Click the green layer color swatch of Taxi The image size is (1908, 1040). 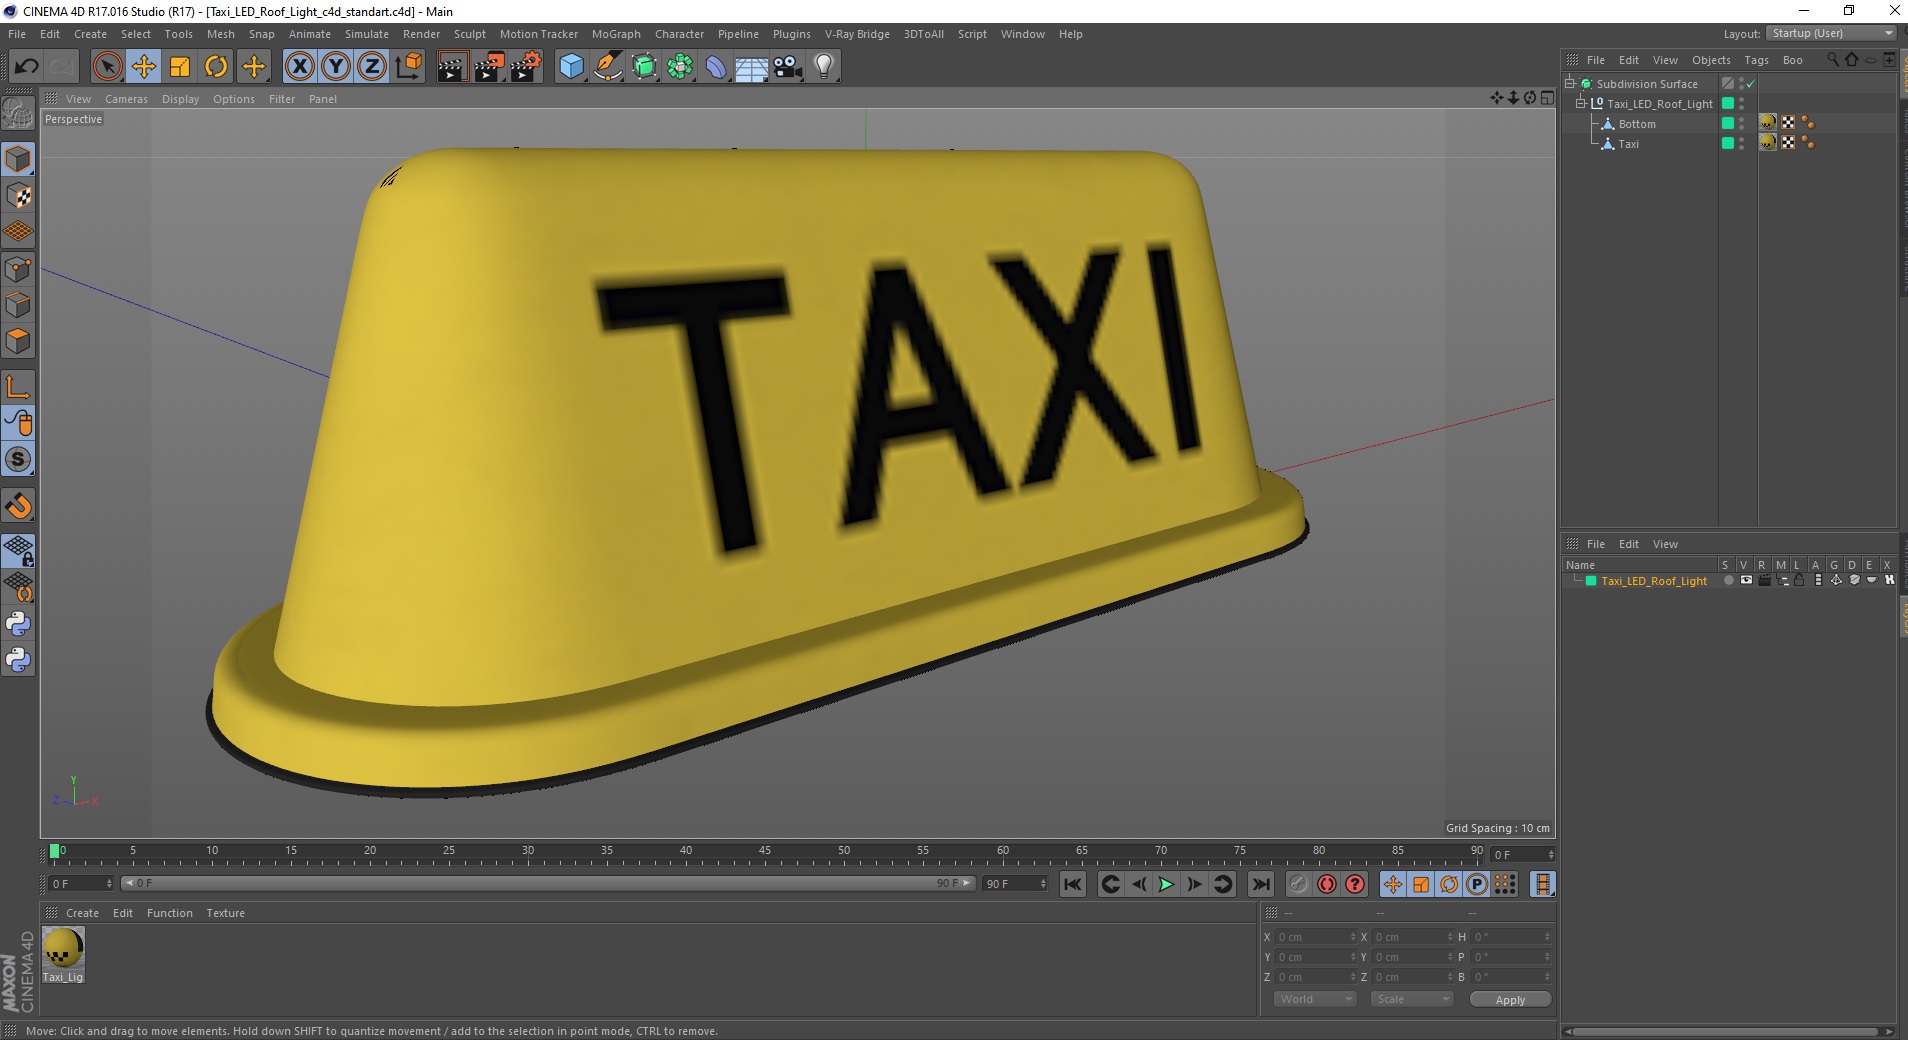(1727, 143)
